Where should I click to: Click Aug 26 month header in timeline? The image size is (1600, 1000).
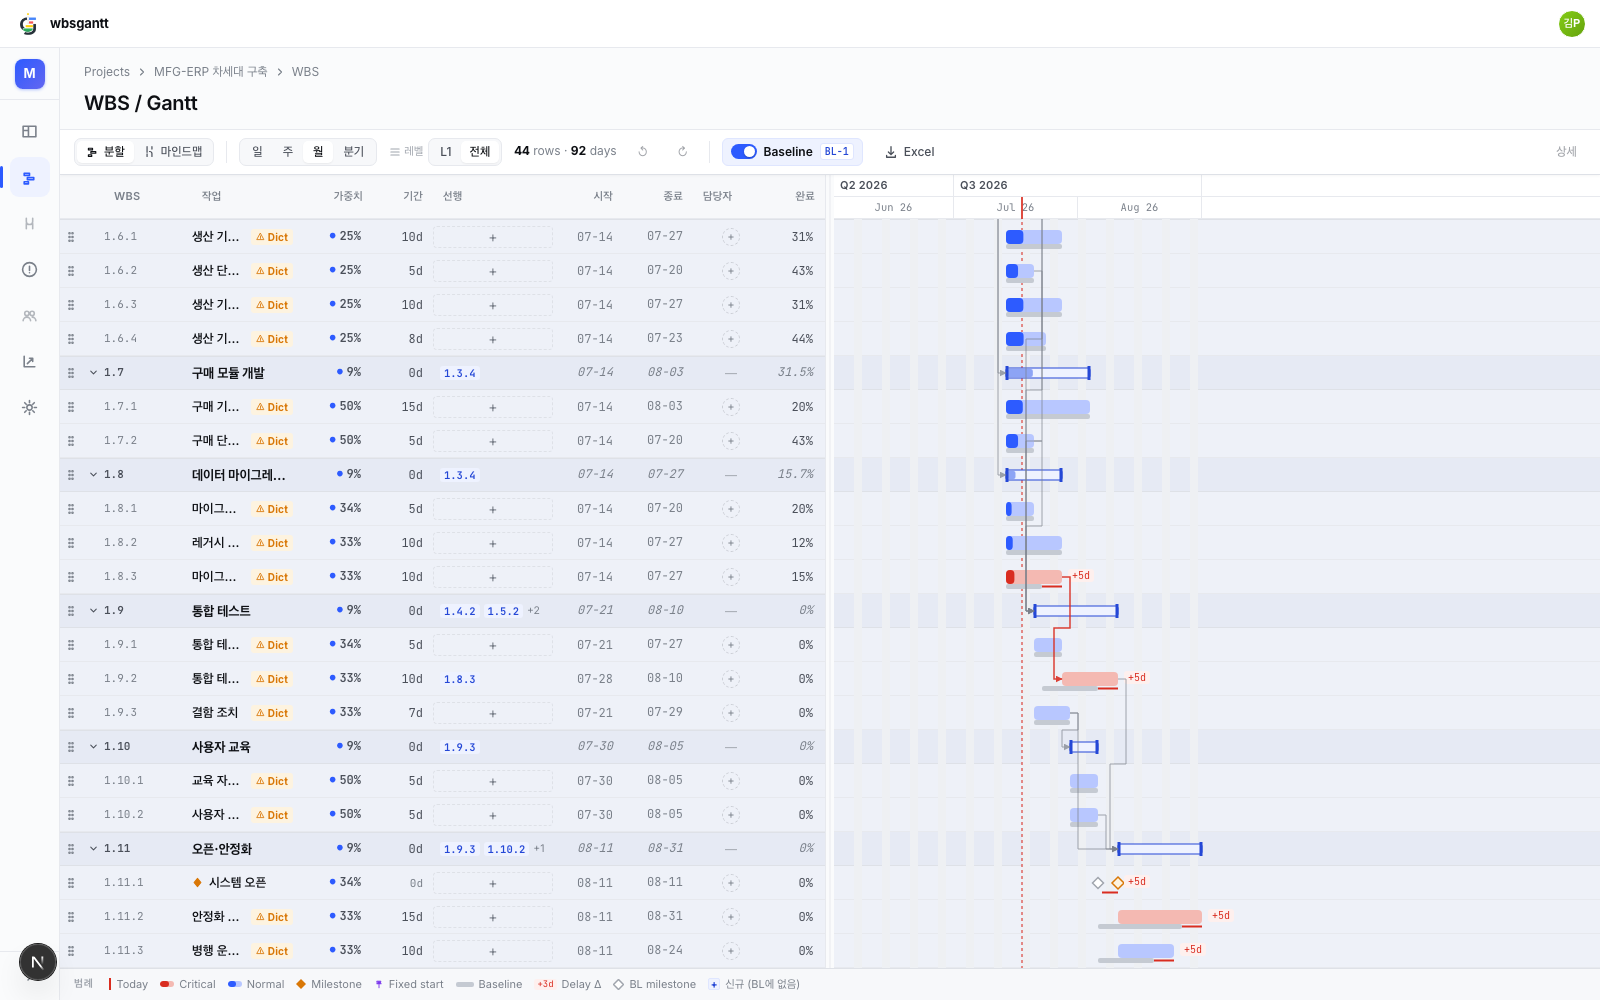tap(1139, 208)
